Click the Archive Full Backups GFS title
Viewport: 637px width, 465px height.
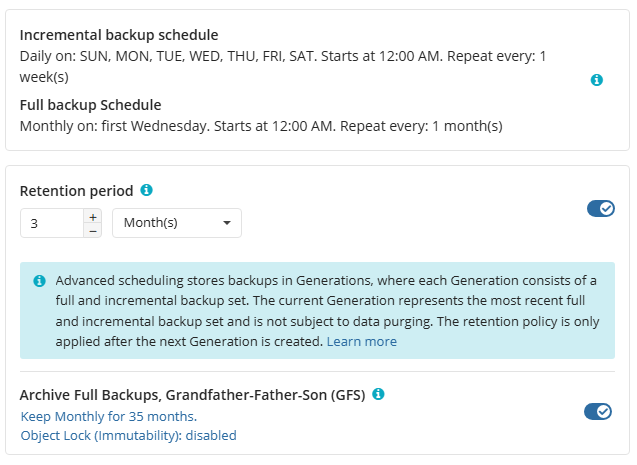point(193,394)
